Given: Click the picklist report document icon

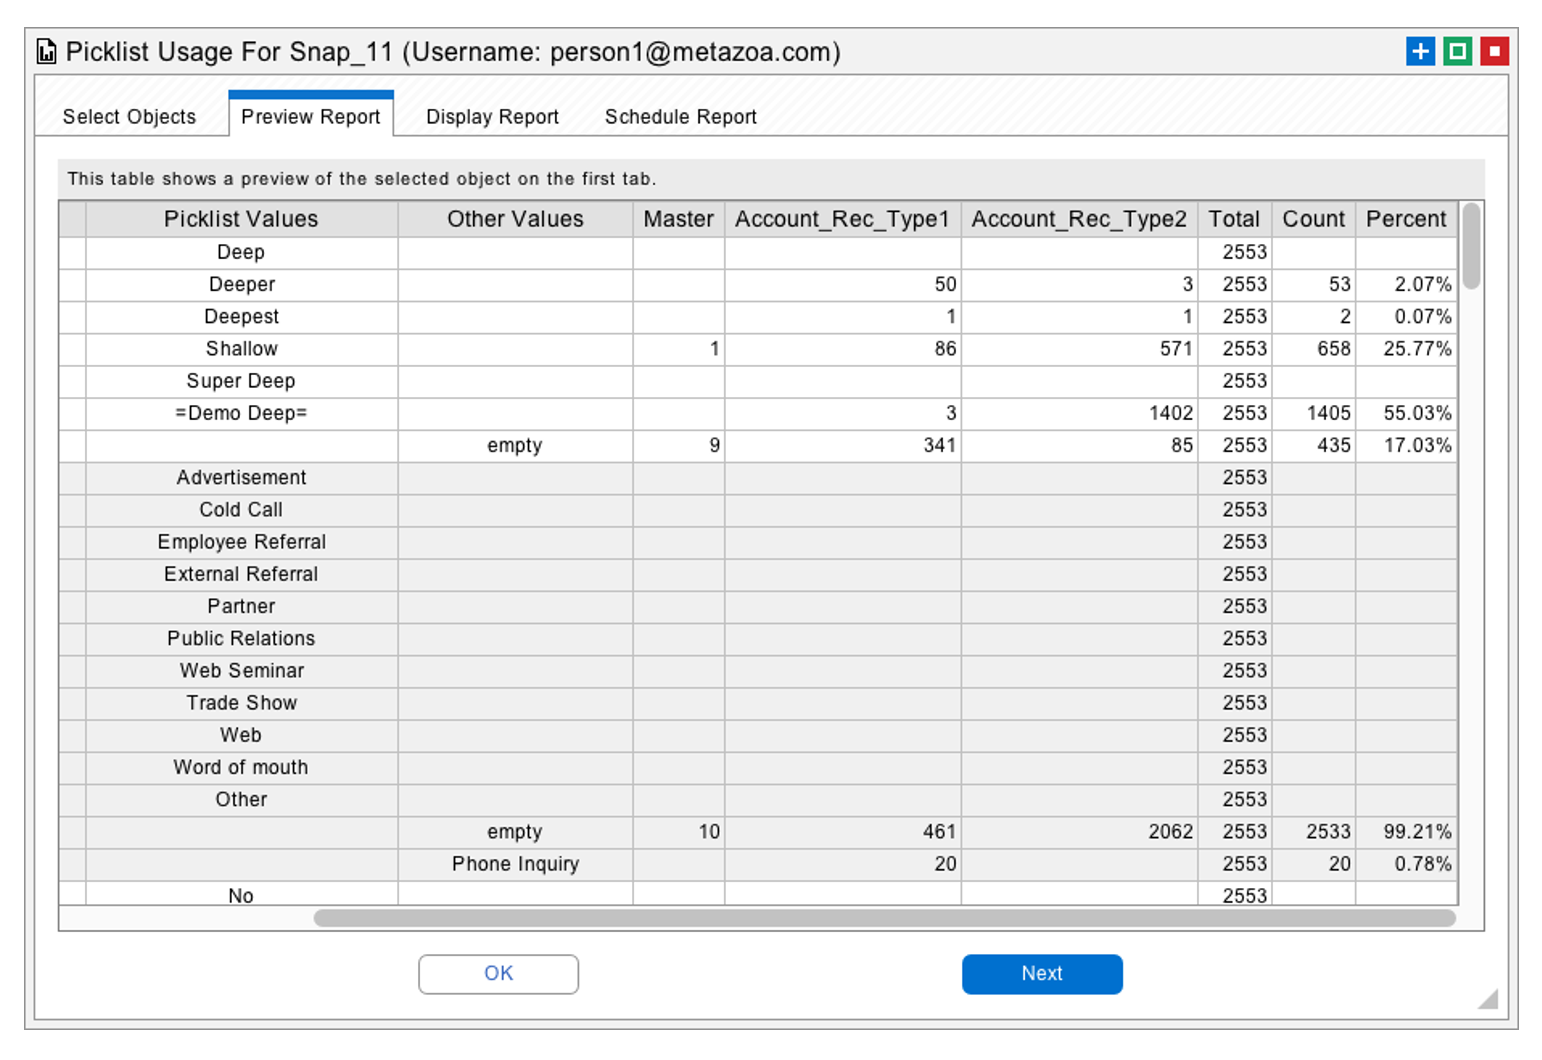Looking at the screenshot, I should click(44, 51).
